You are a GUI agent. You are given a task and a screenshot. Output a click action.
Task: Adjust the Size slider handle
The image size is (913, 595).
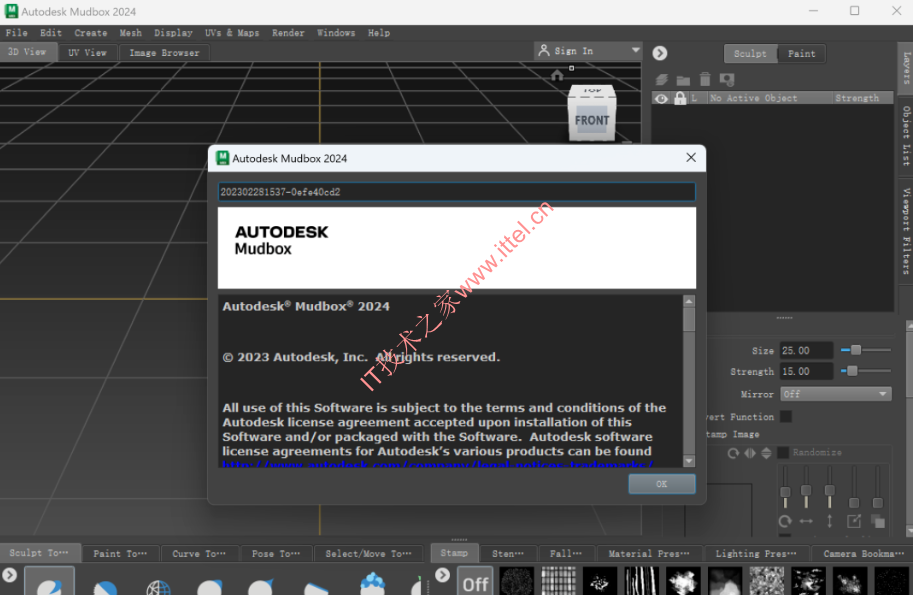[x=855, y=350]
